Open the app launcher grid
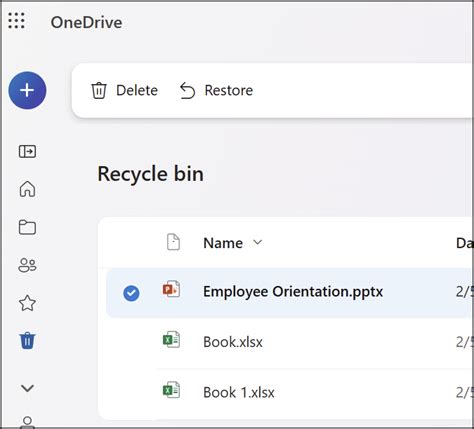474x429 pixels. (16, 21)
